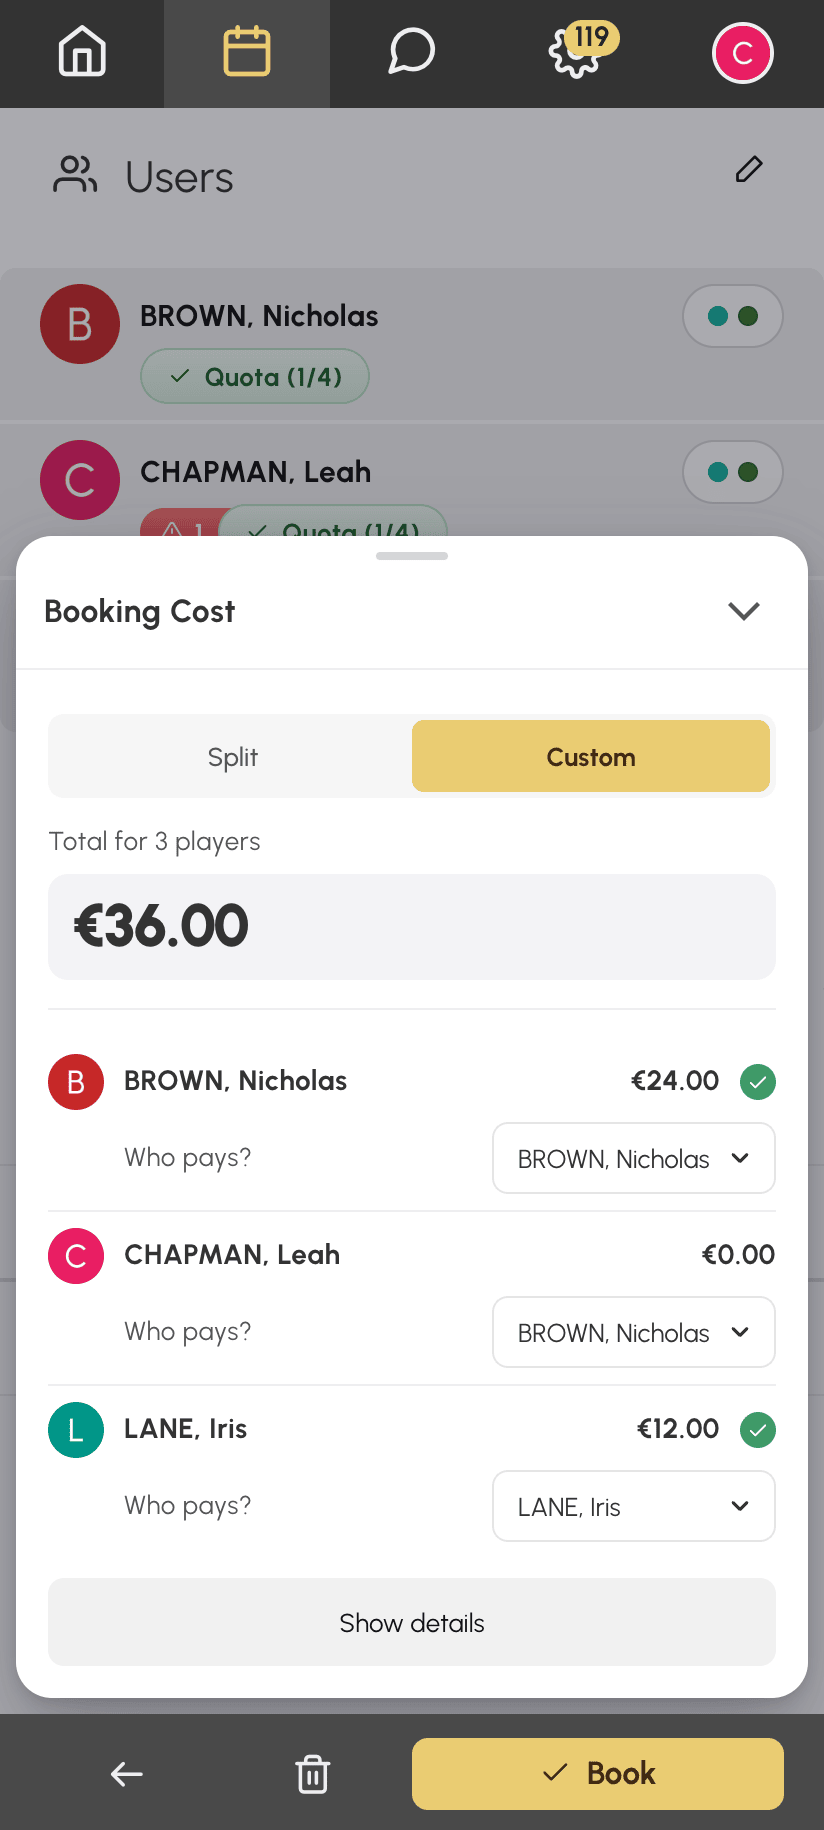Open the profile avatar C at top right
This screenshot has height=1830, width=824.
[742, 53]
